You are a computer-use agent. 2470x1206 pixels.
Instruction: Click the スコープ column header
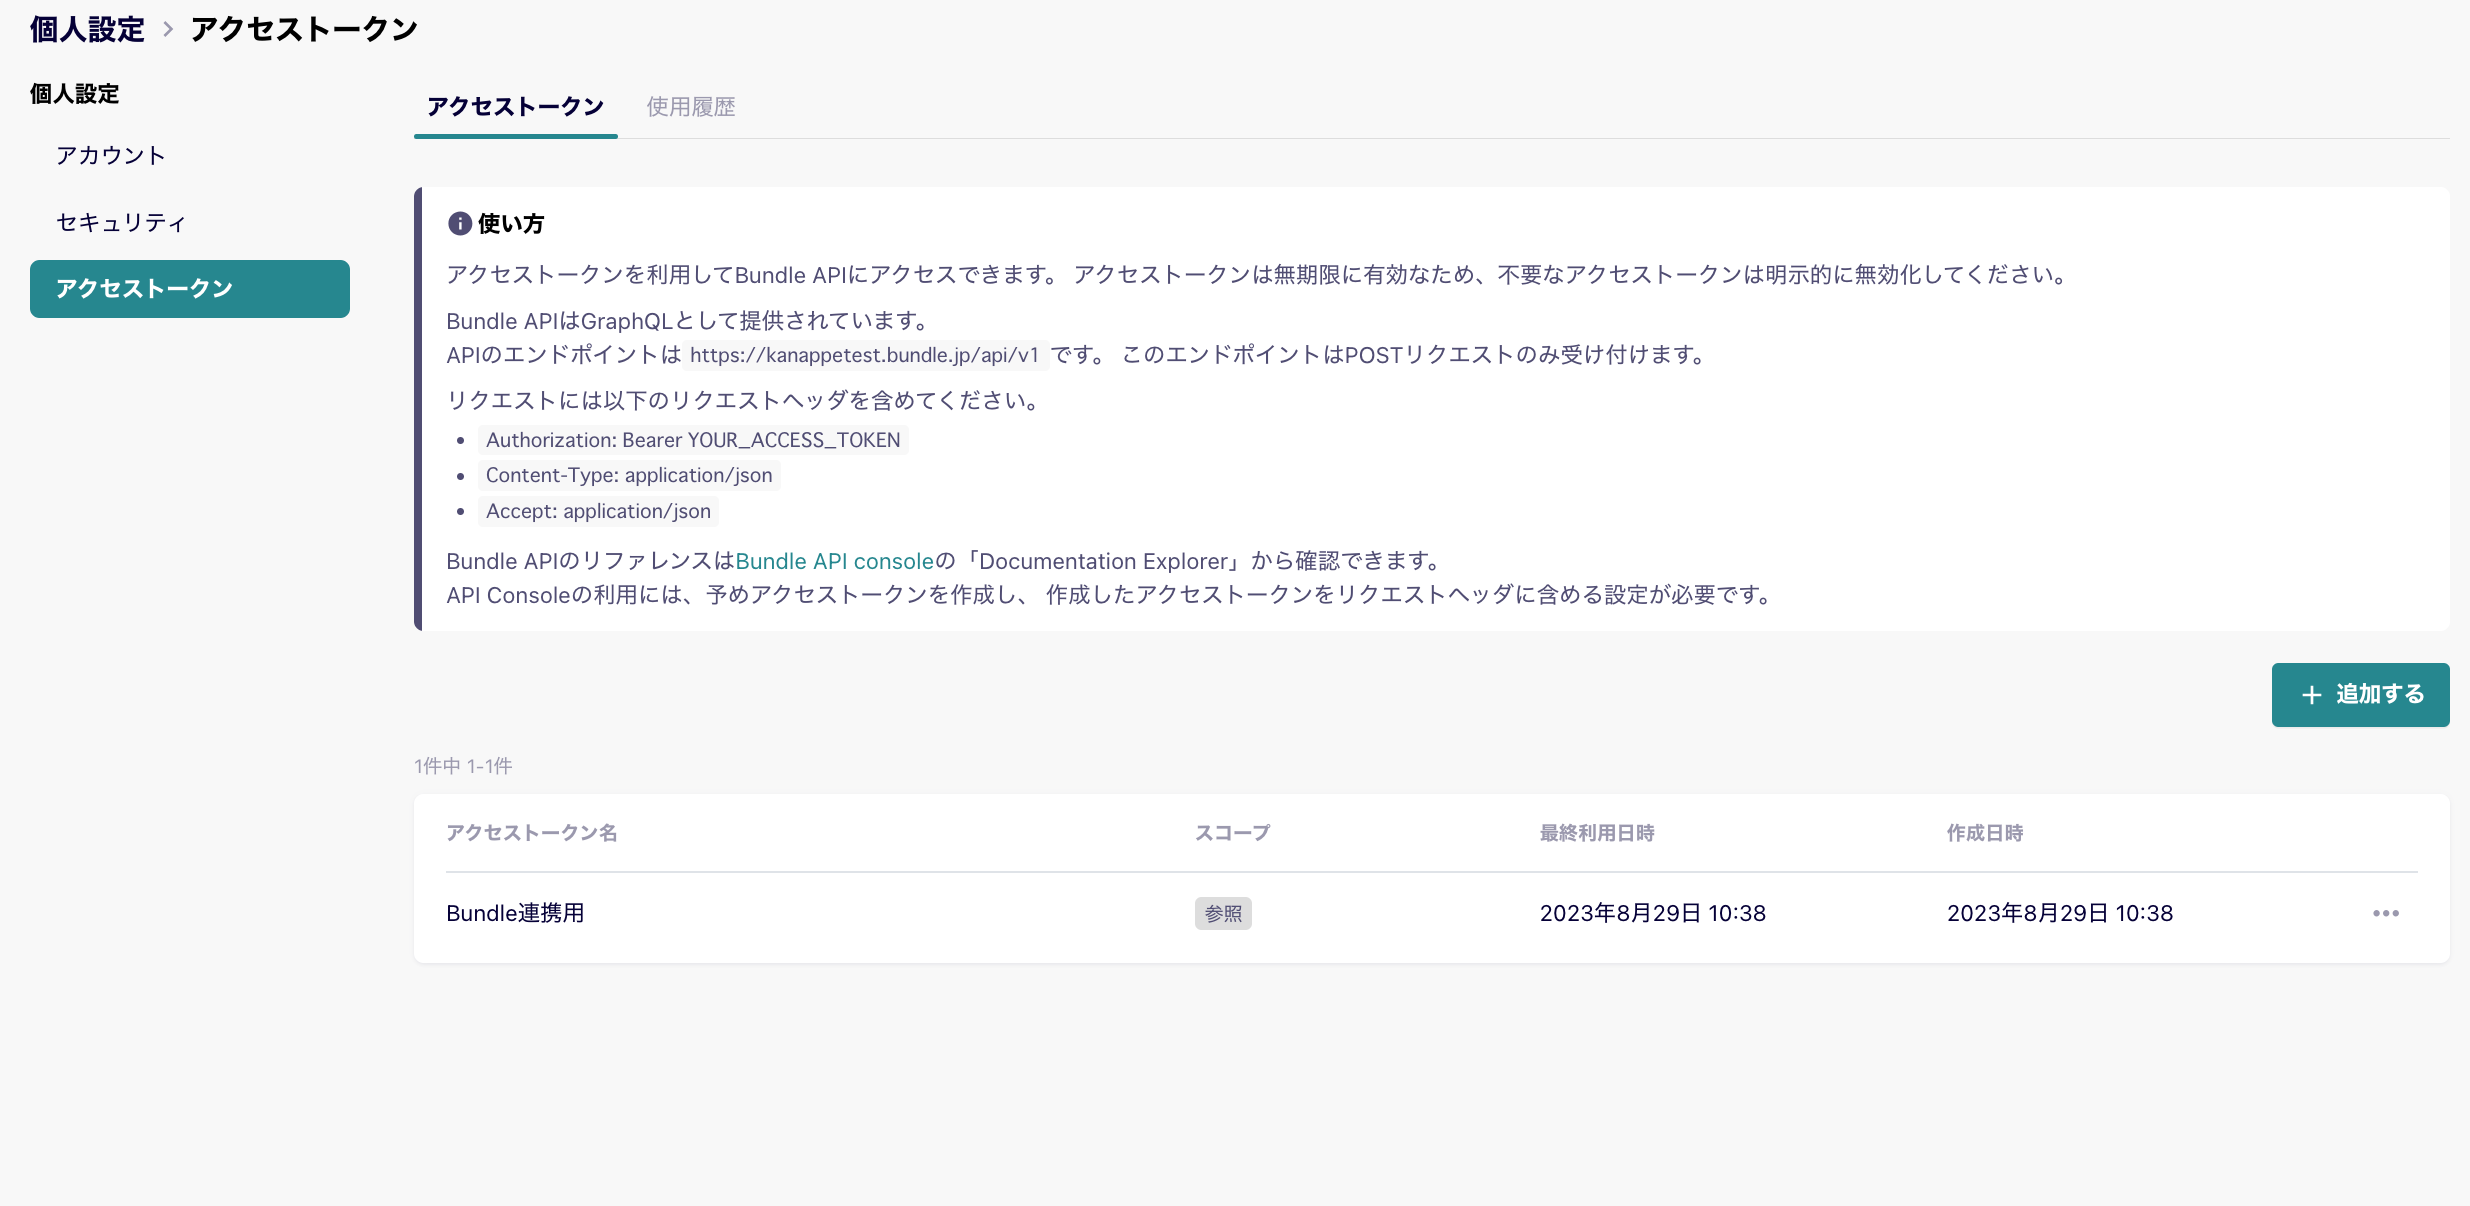point(1232,833)
